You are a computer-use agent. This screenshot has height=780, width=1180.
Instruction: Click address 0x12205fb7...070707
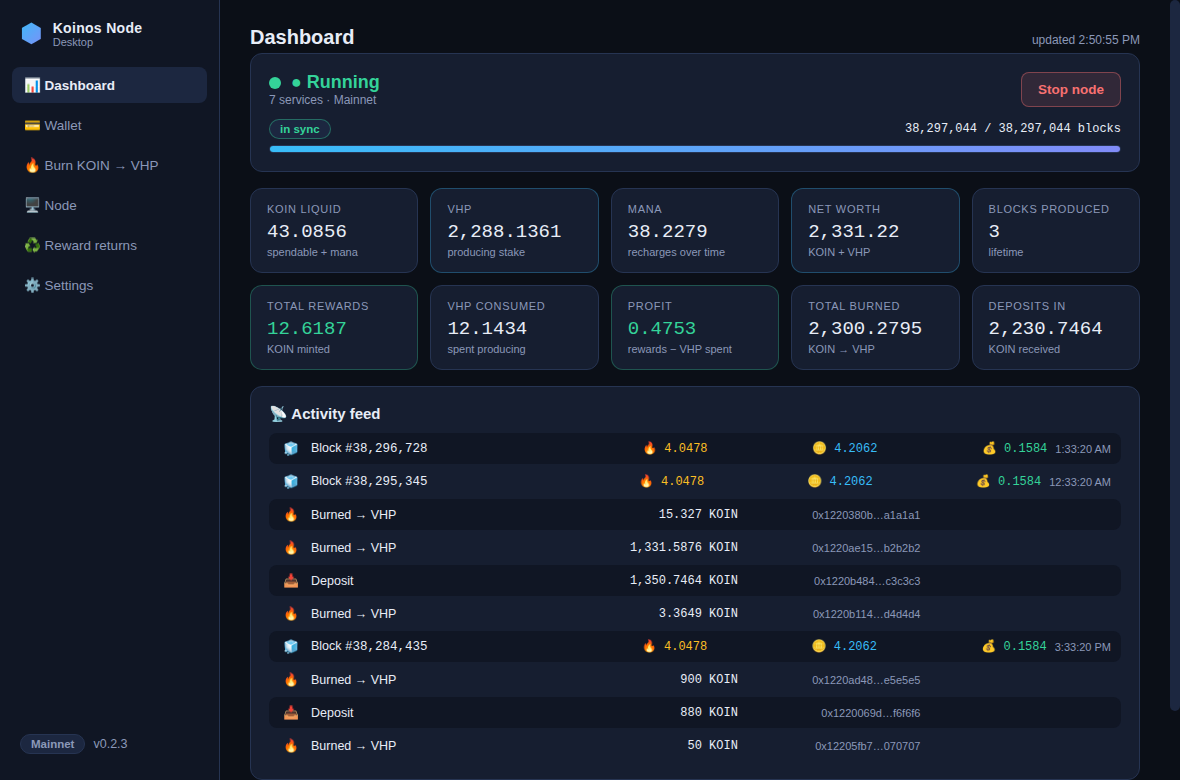(x=868, y=746)
